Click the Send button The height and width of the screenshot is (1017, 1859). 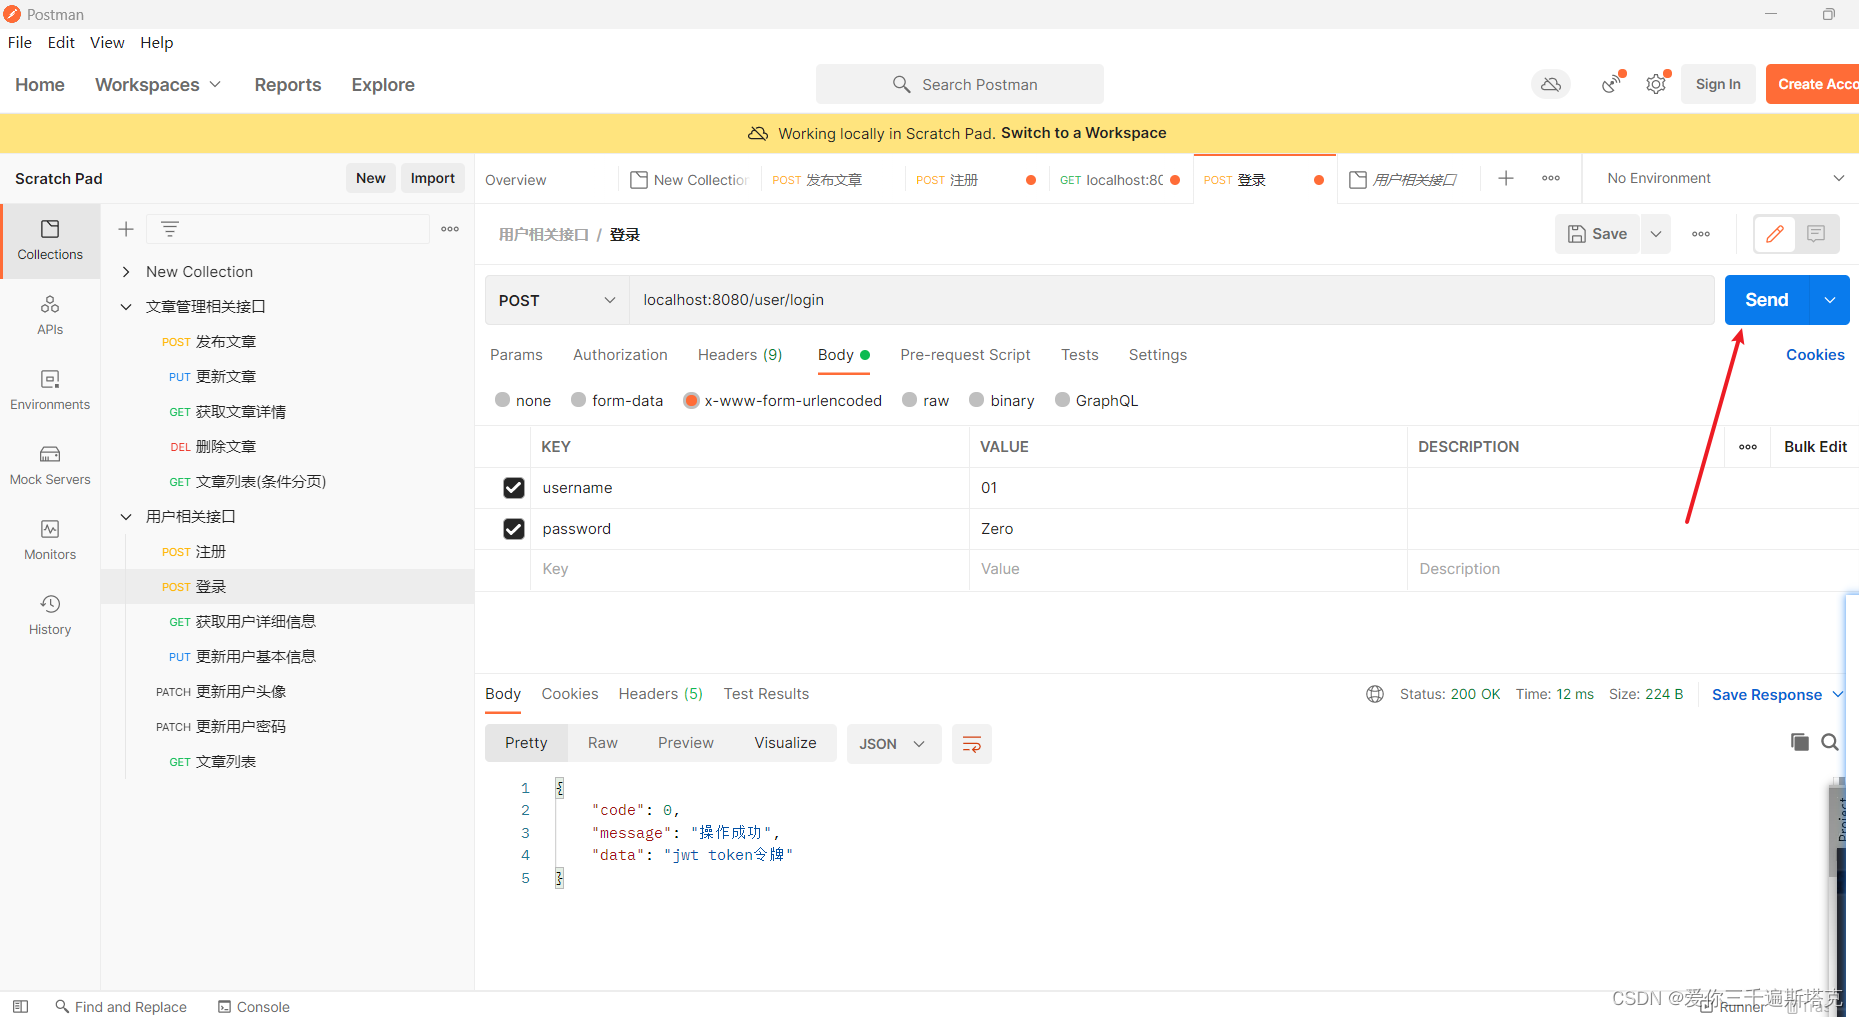[x=1765, y=299]
